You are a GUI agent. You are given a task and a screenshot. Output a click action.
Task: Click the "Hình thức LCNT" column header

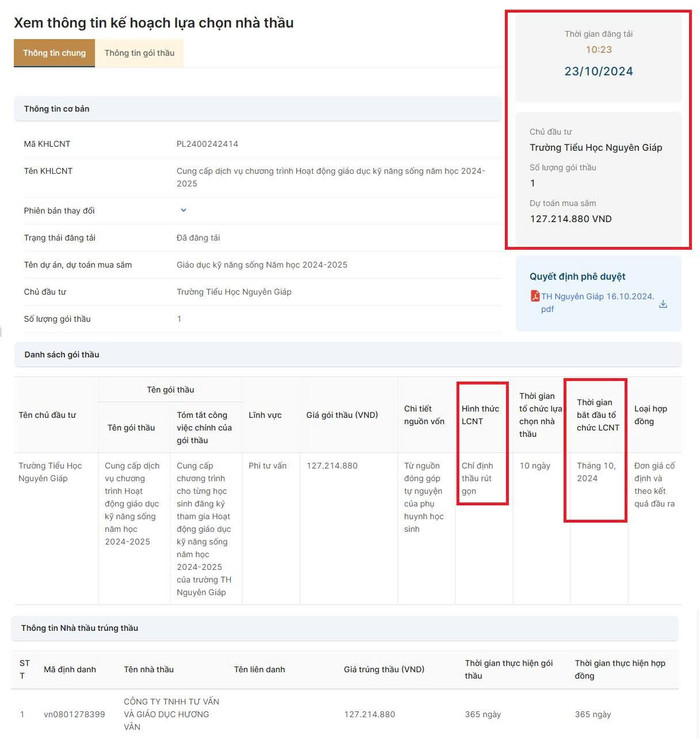click(x=481, y=415)
